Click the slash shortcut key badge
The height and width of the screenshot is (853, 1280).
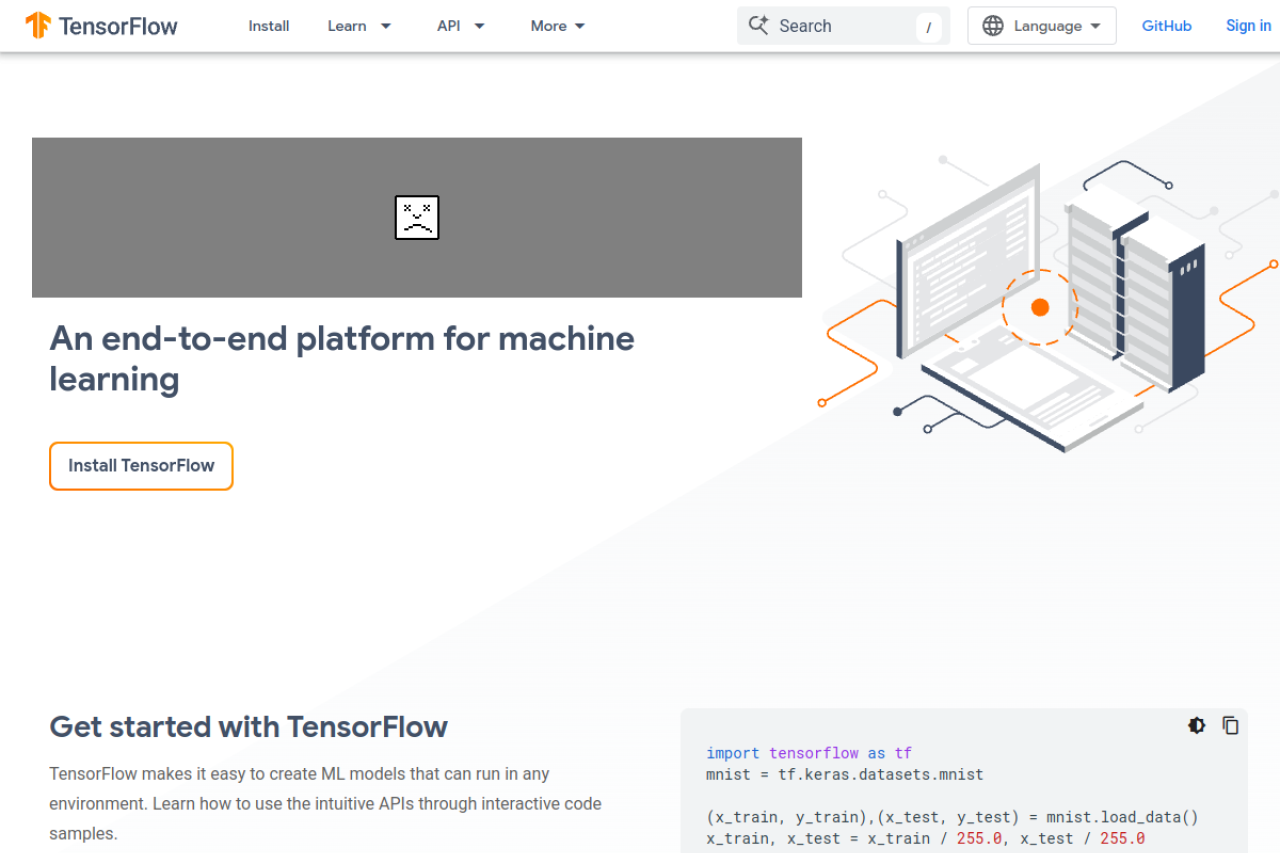929,27
